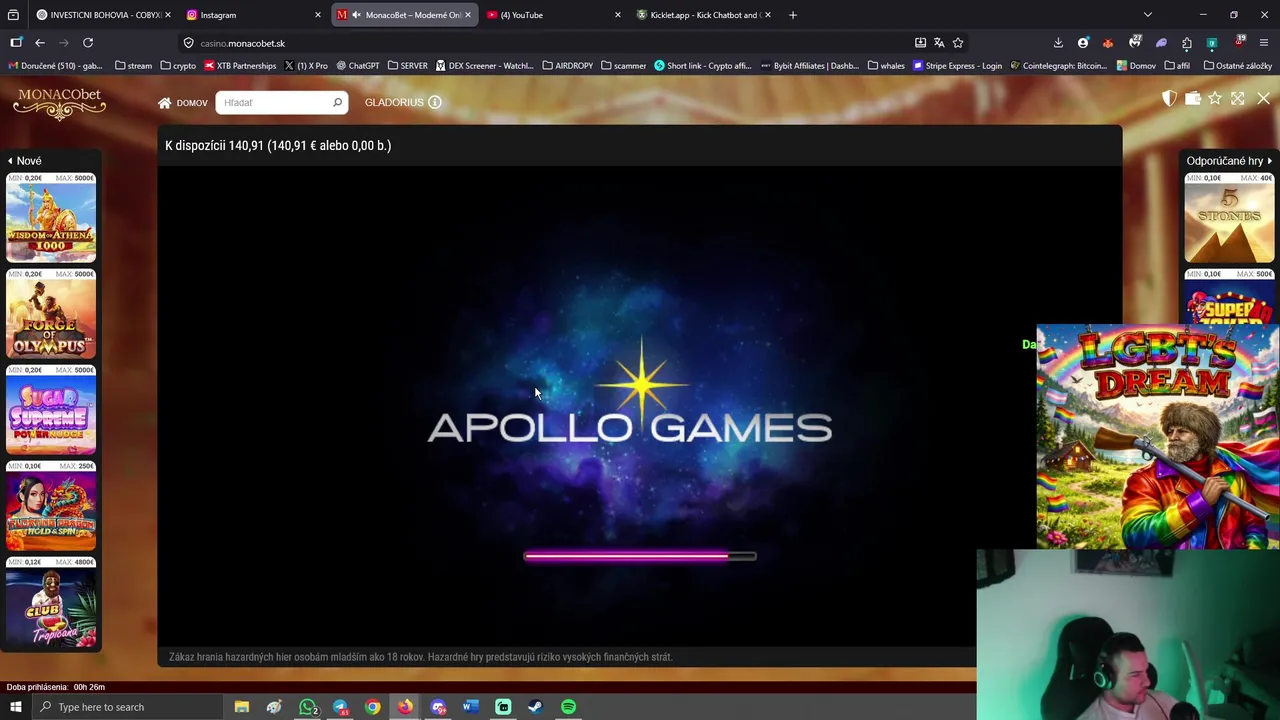Open site security lock information

pos(188,43)
